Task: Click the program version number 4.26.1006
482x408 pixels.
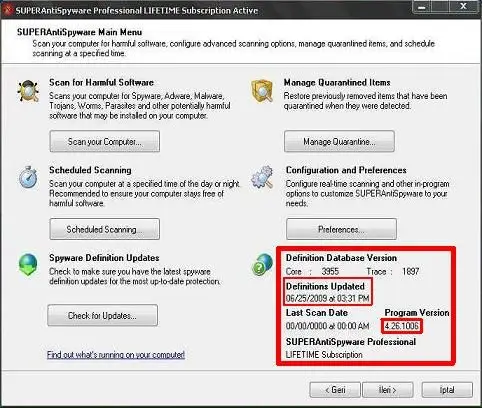Action: [402, 326]
